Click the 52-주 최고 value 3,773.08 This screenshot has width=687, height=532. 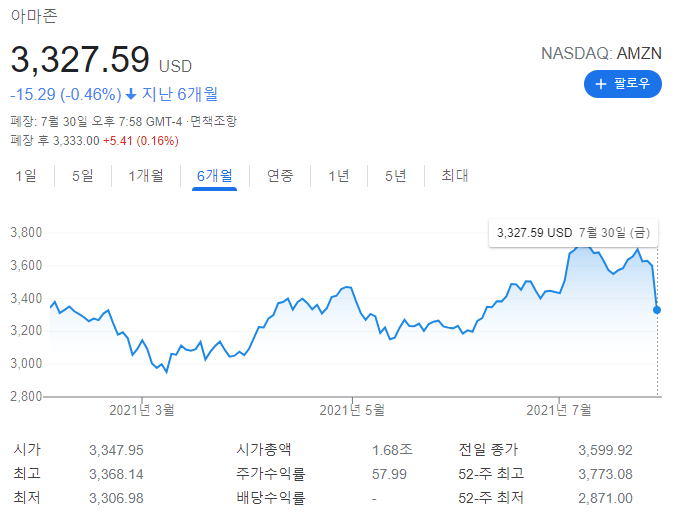pos(606,474)
